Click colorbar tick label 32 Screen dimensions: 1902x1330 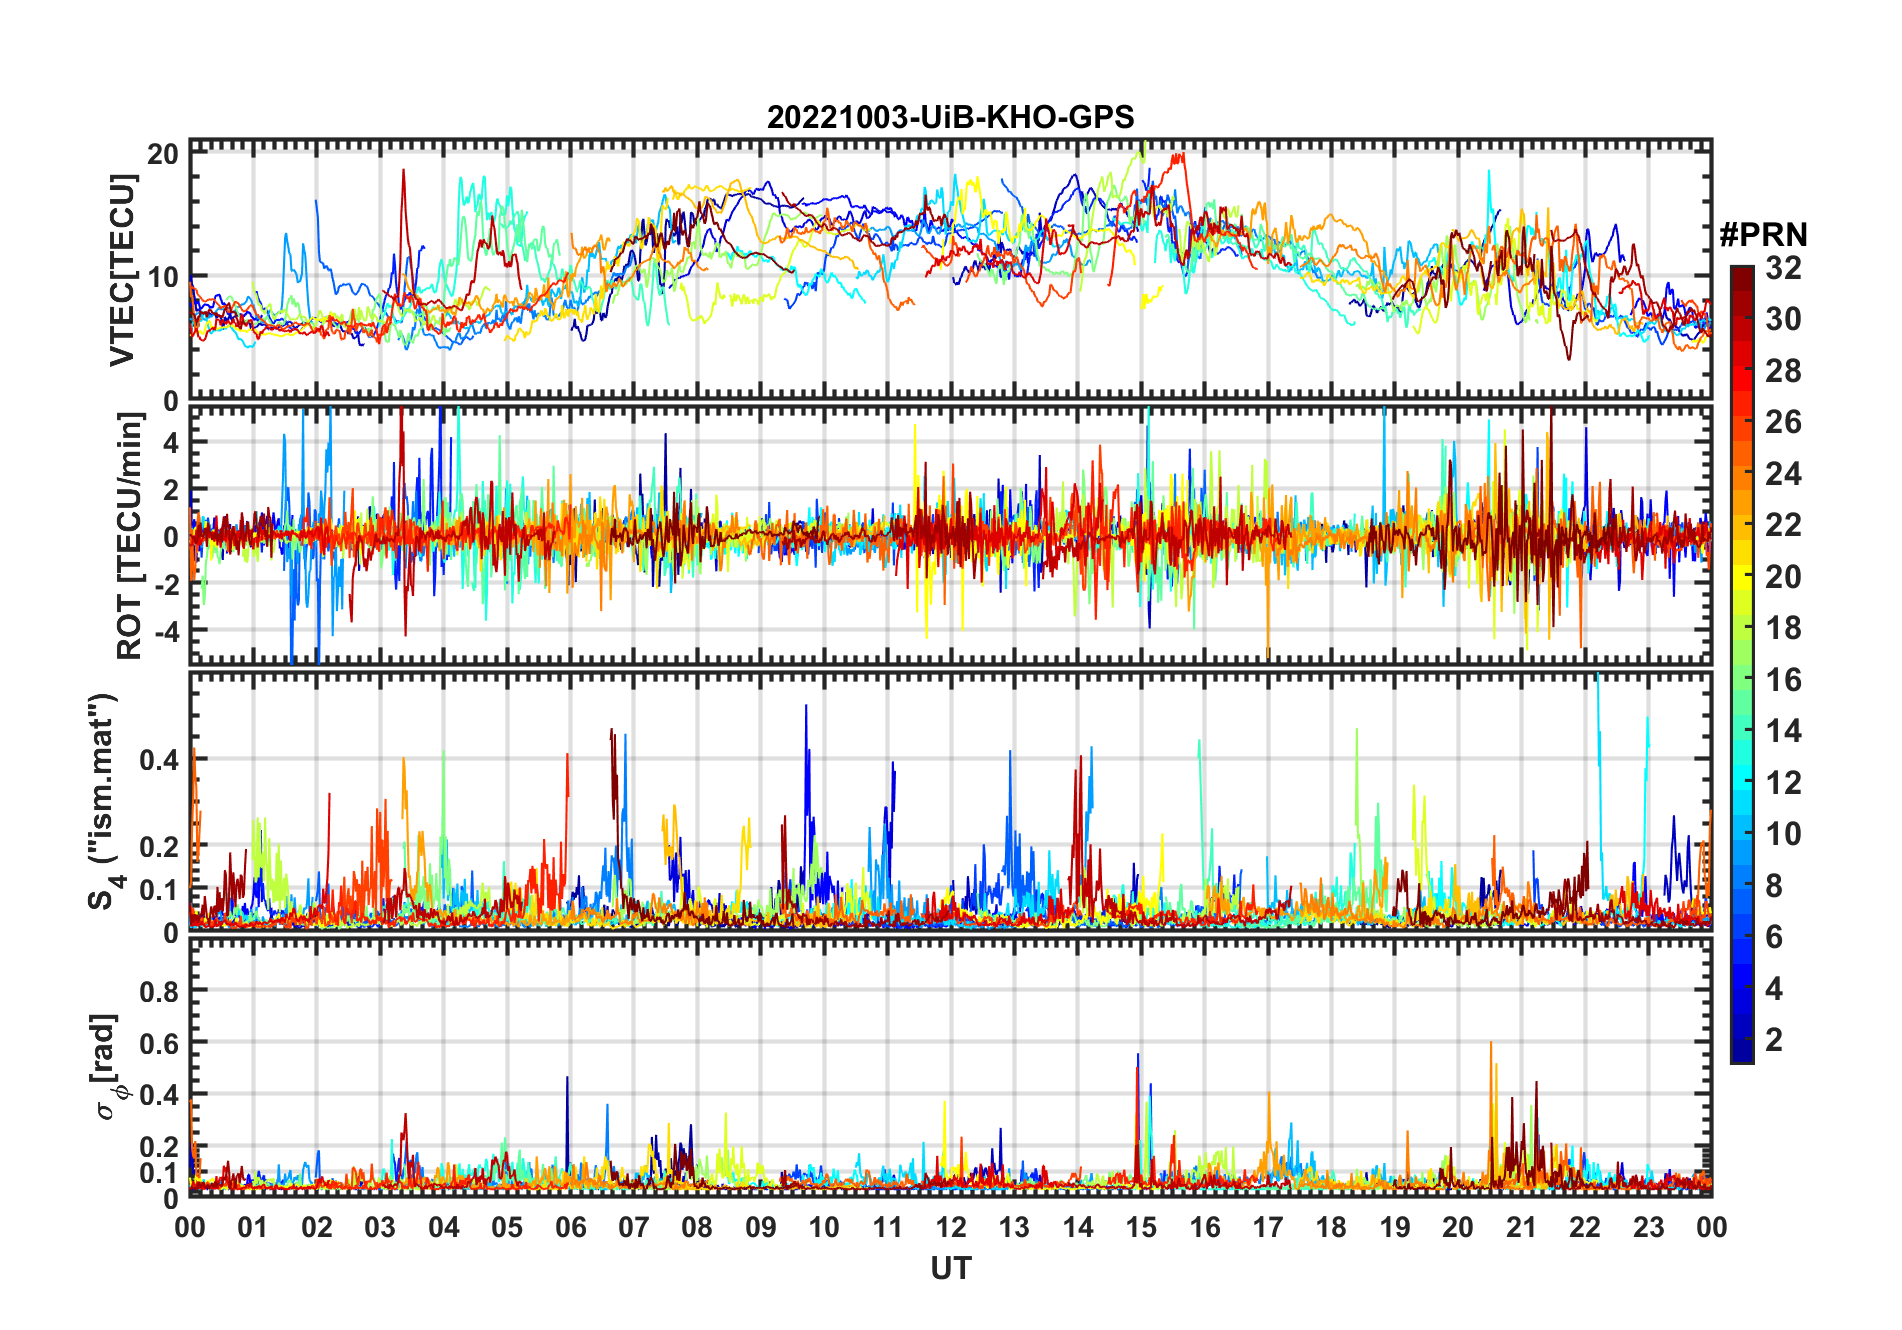pos(1783,268)
